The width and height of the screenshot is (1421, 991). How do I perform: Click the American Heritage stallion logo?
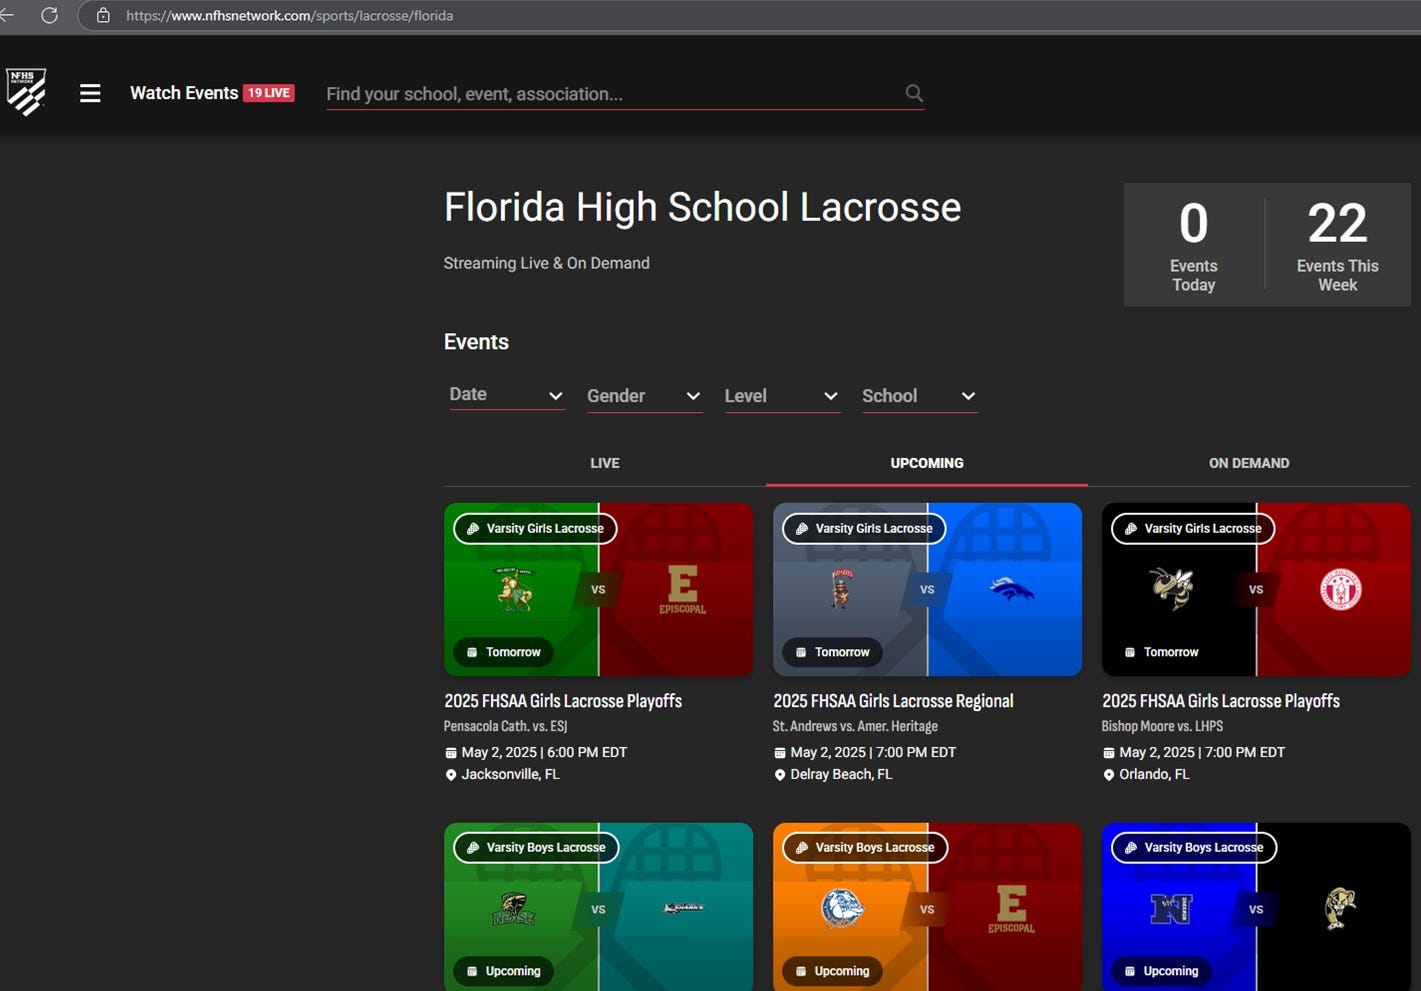click(x=1011, y=589)
